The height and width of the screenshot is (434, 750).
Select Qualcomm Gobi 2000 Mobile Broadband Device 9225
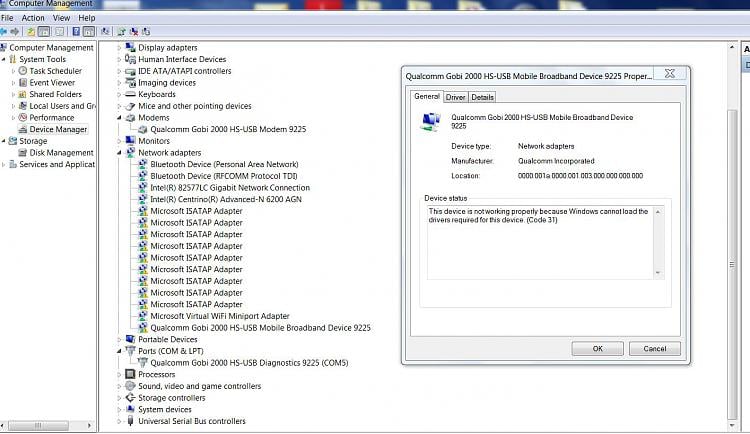261,328
